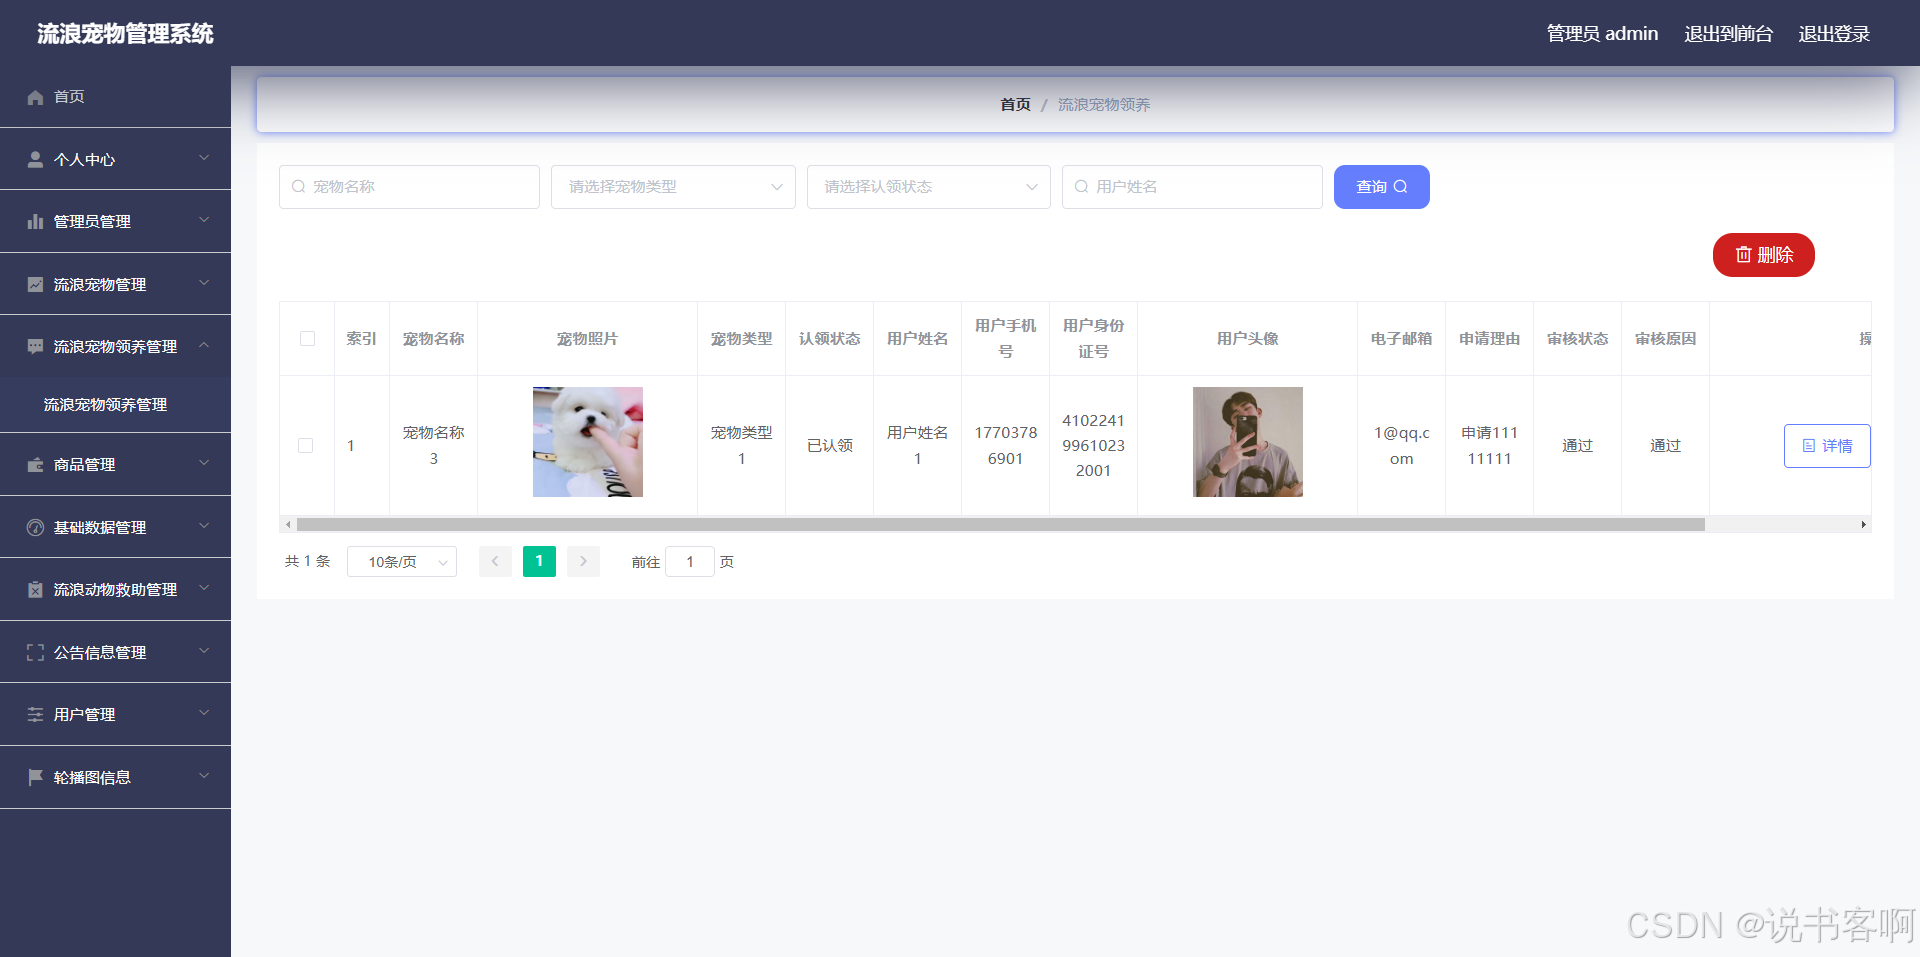Click the 已认领 status cell
Screen dimensions: 1920x957
click(x=830, y=446)
